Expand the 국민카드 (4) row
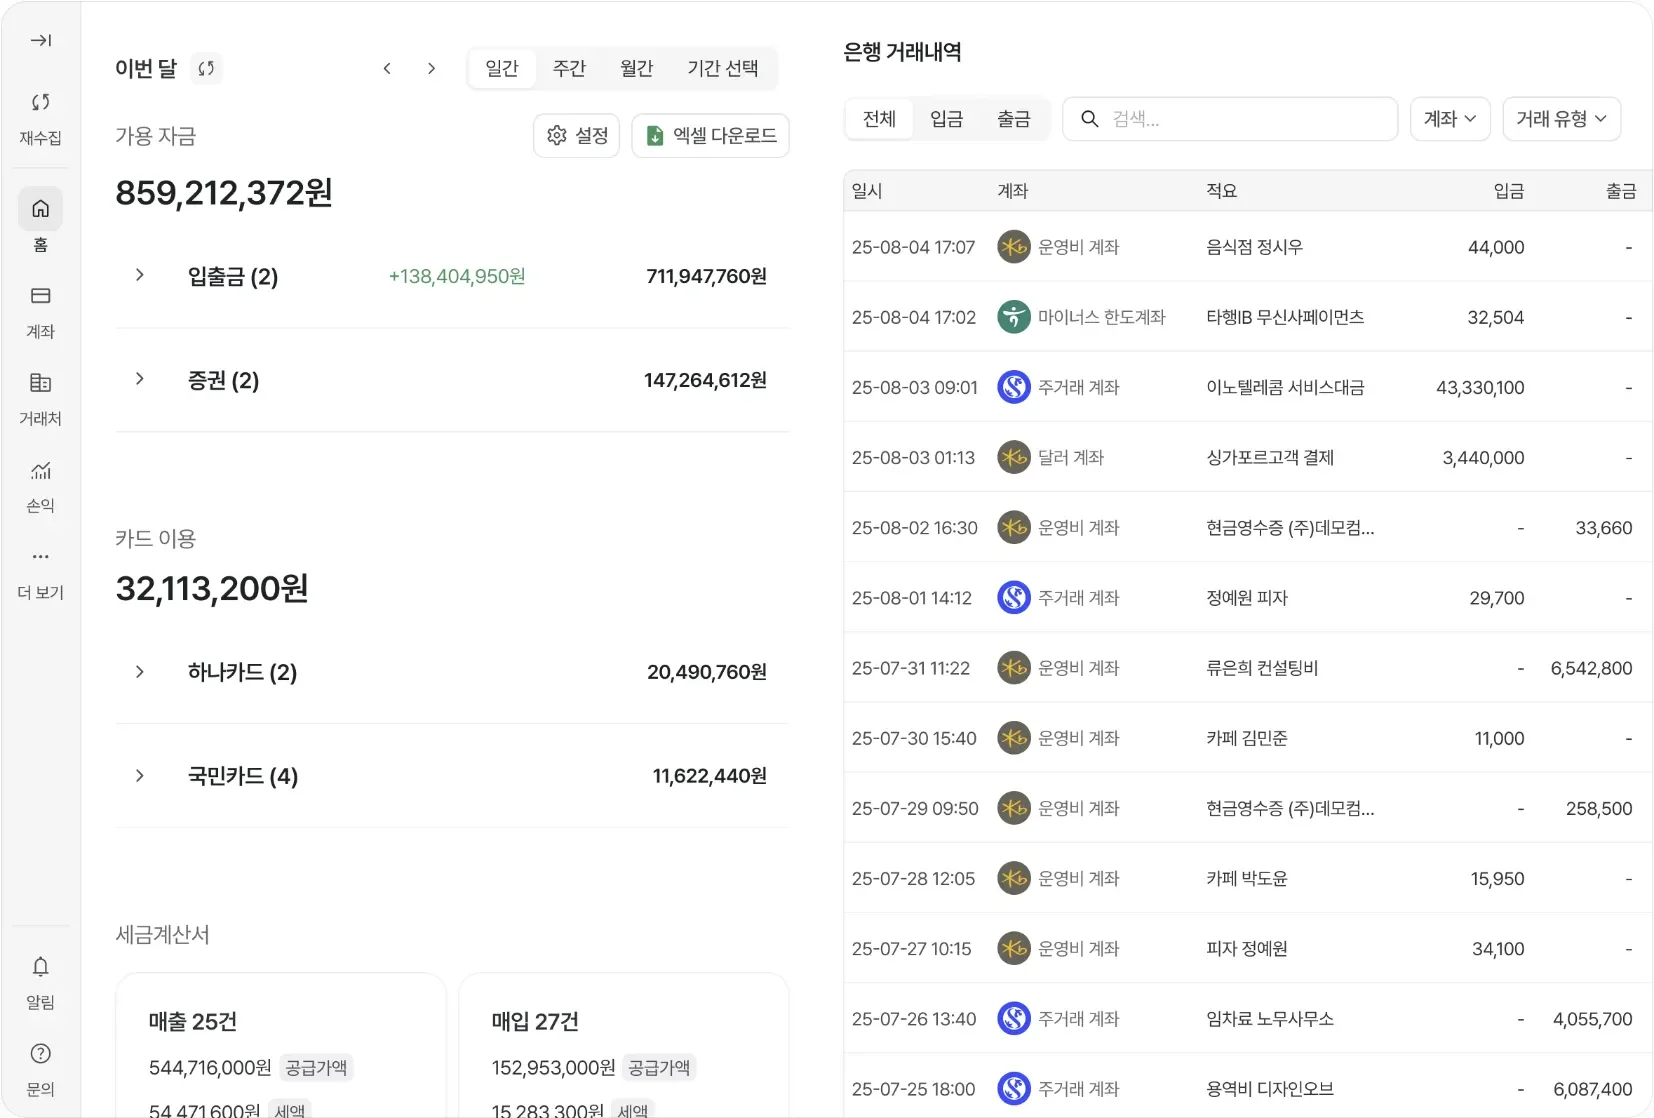Image resolution: width=1654 pixels, height=1118 pixels. (x=140, y=776)
